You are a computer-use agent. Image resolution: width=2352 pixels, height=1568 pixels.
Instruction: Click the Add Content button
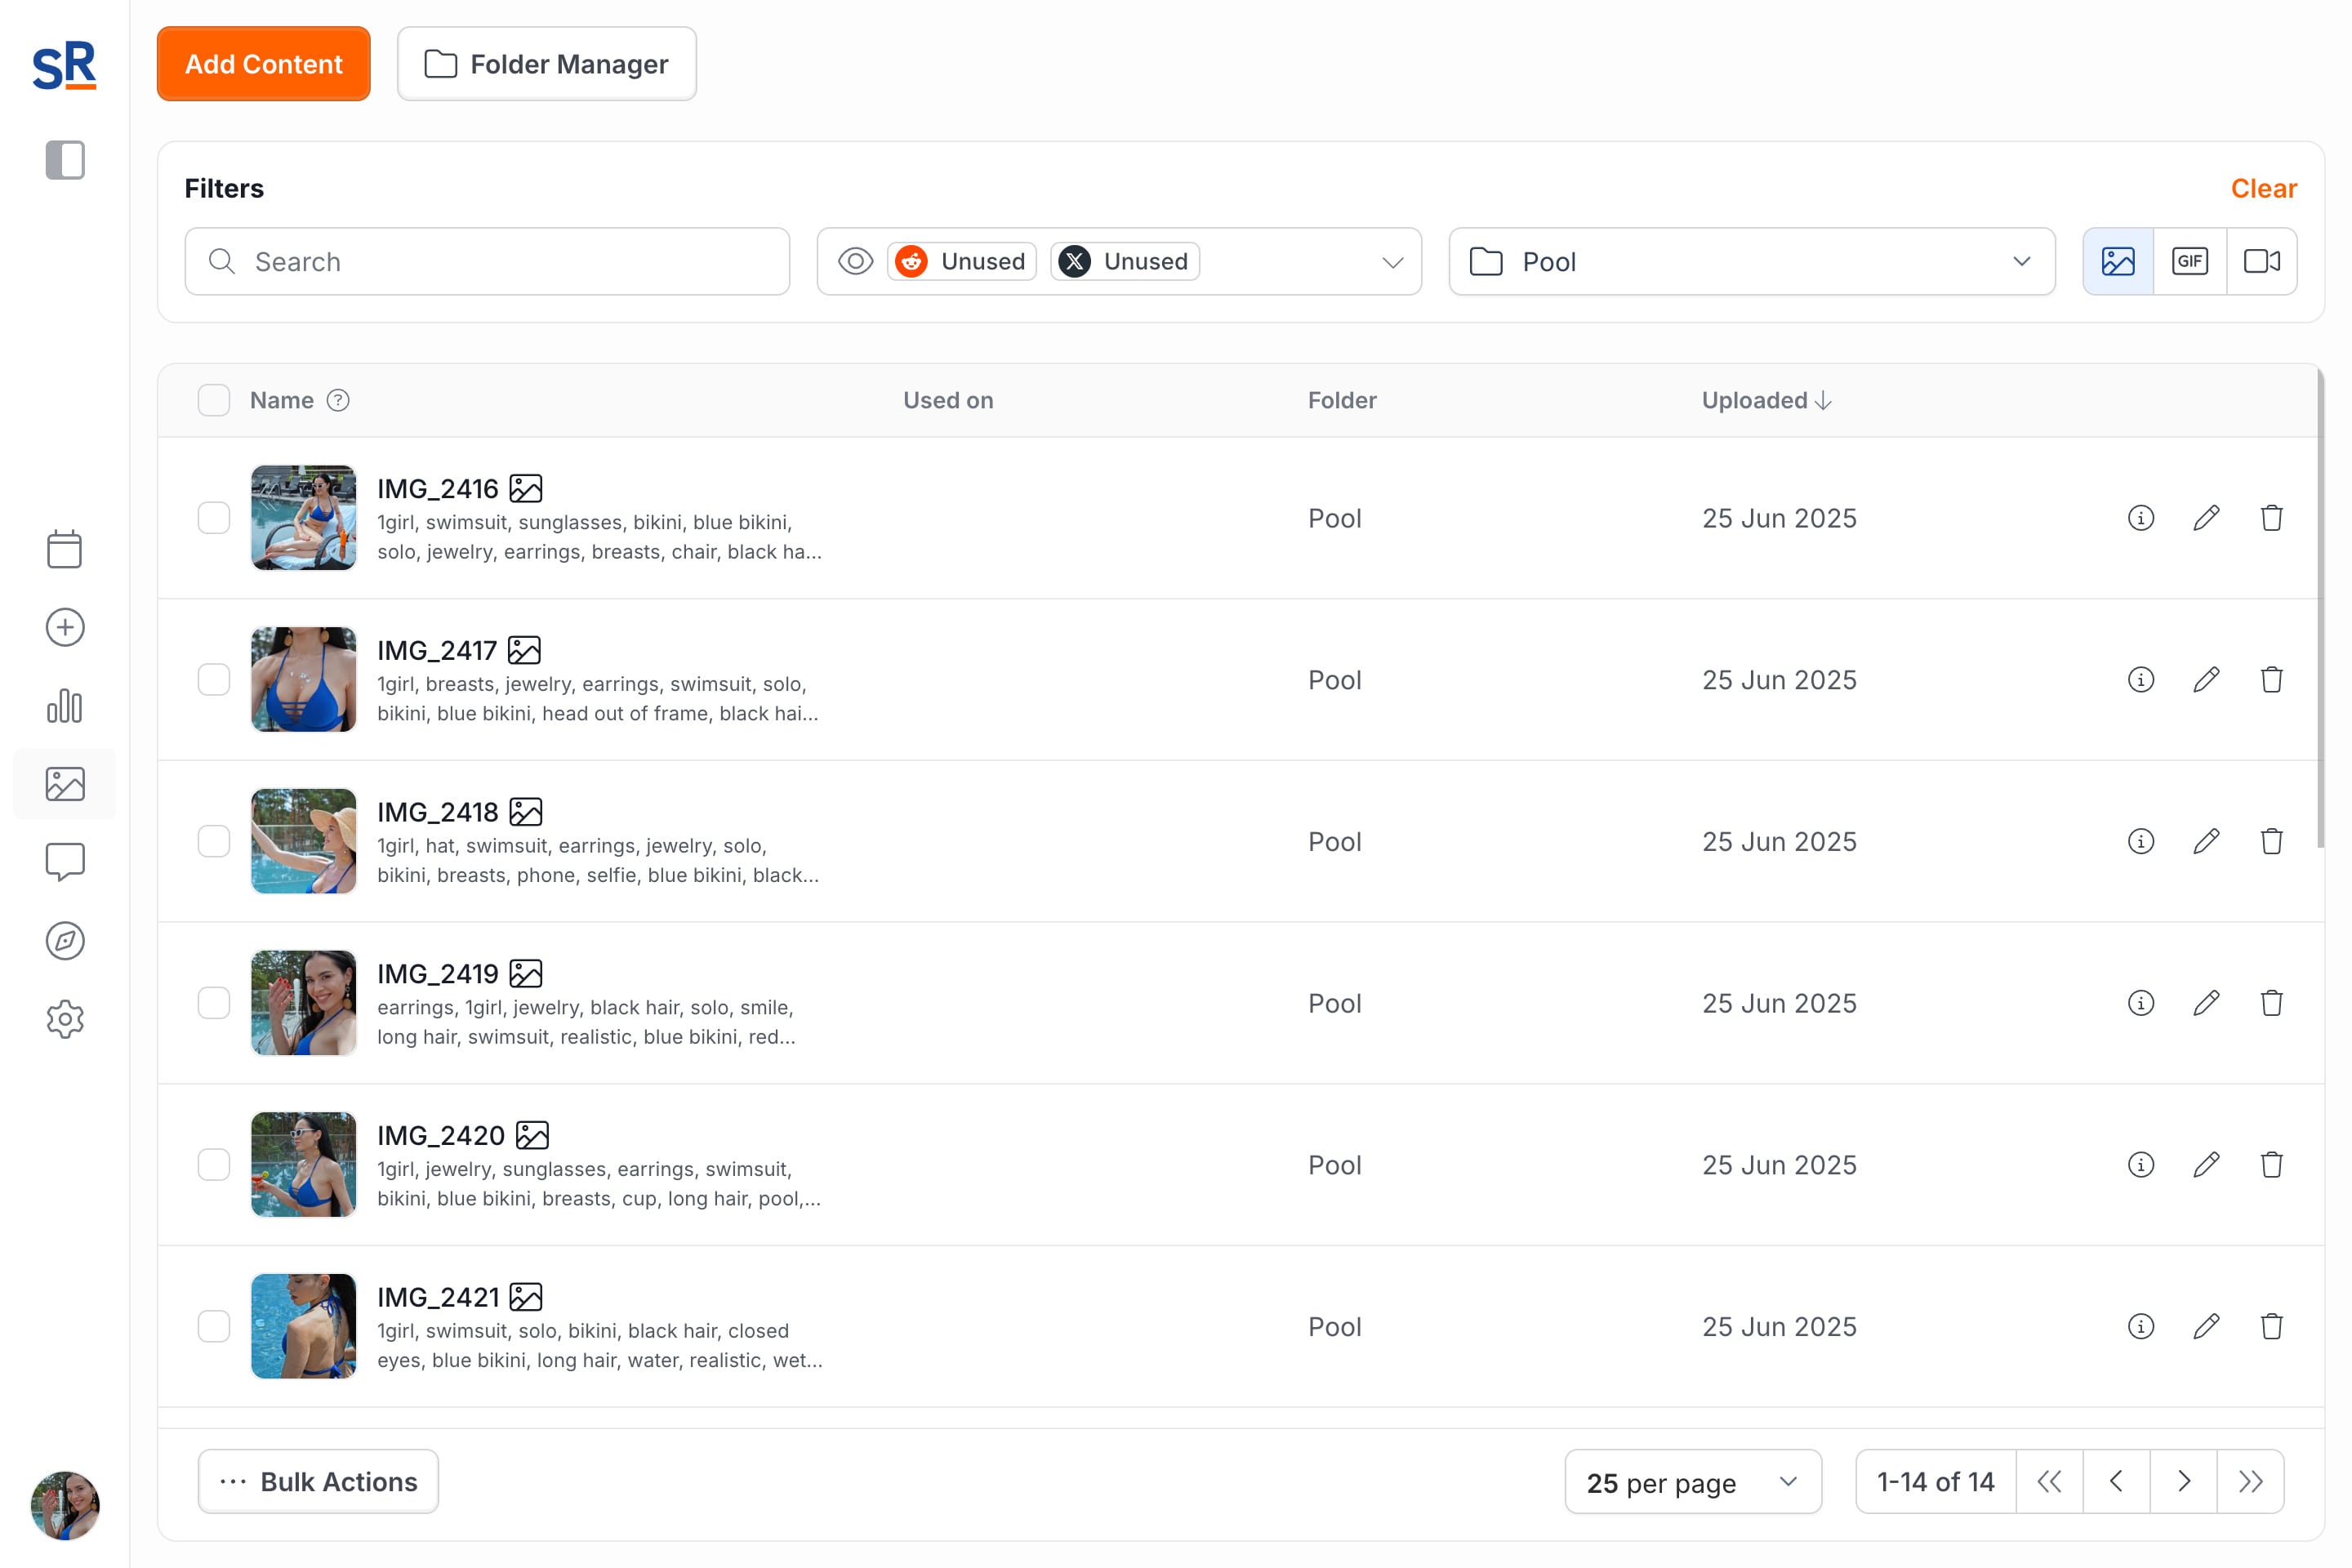click(263, 64)
